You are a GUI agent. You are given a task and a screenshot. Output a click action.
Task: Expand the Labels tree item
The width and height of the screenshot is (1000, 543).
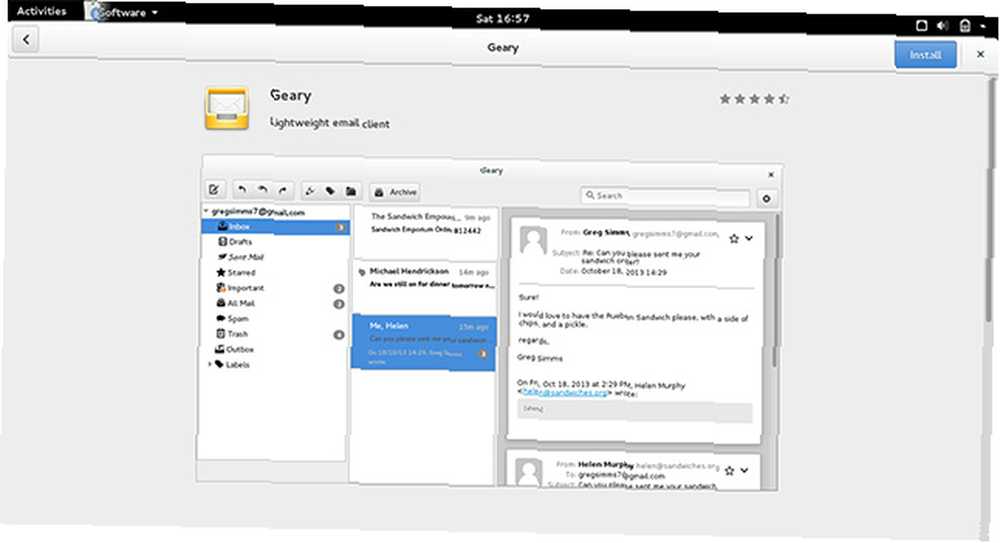[210, 364]
